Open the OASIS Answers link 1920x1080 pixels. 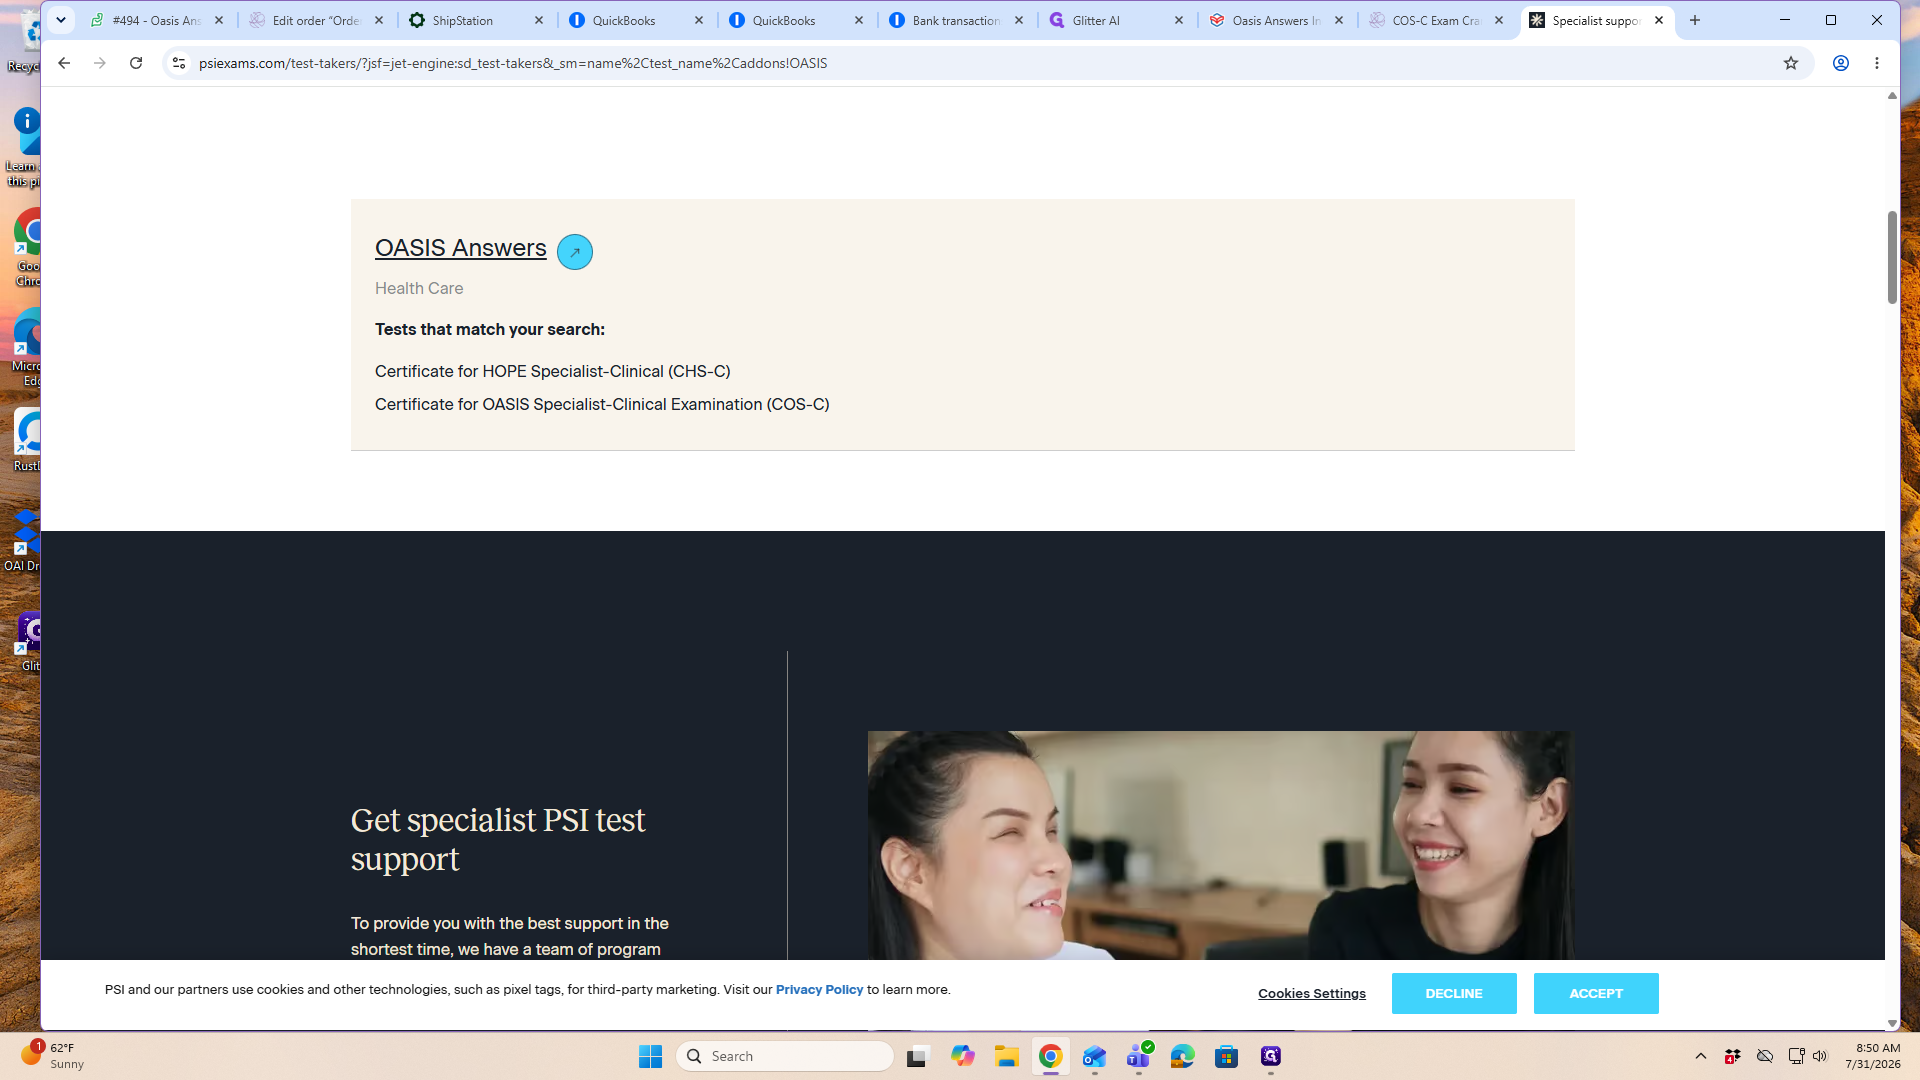pyautogui.click(x=460, y=248)
